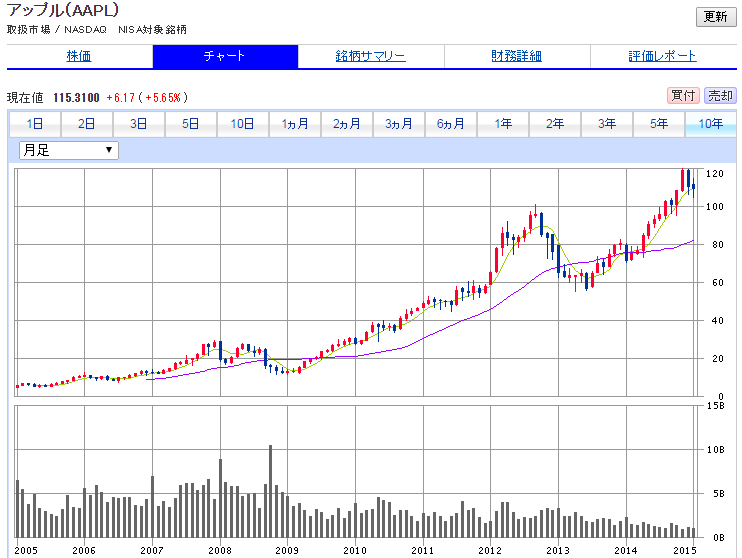This screenshot has width=742, height=558.
Task: Select the 1ヵ月 range button
Action: (x=295, y=124)
